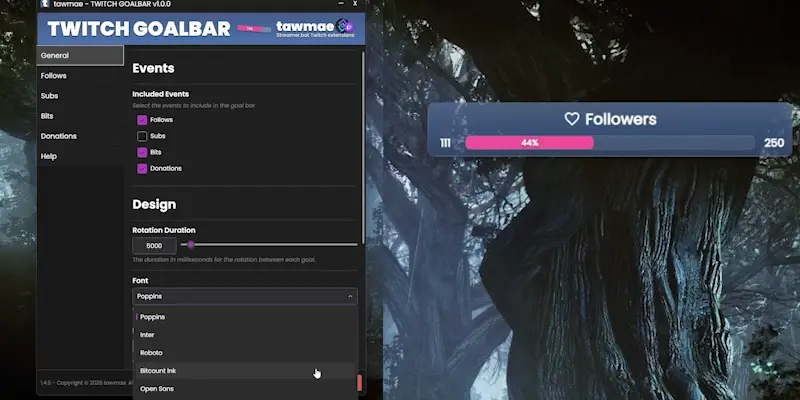Click the settings panel vertical scrollbar

pyautogui.click(x=363, y=147)
